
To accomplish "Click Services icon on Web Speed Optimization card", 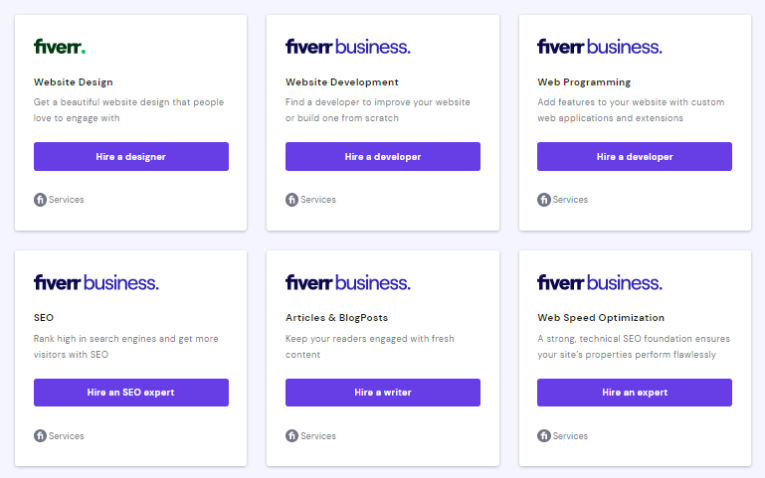I will (544, 436).
